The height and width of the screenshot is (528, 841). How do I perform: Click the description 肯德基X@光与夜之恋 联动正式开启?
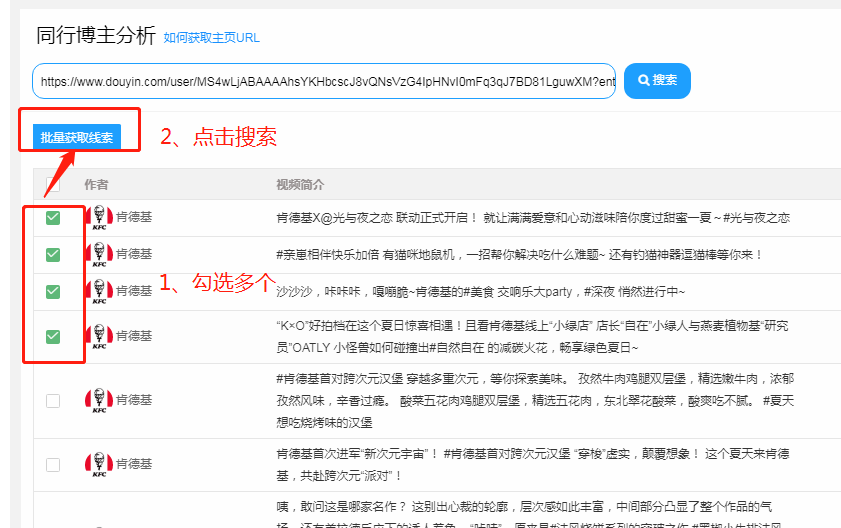point(533,218)
